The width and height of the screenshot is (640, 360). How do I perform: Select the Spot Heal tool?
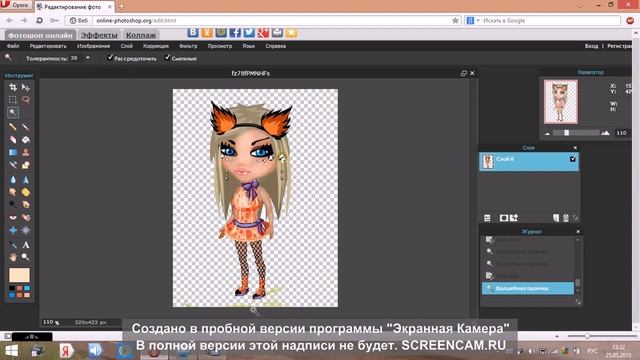26,217
